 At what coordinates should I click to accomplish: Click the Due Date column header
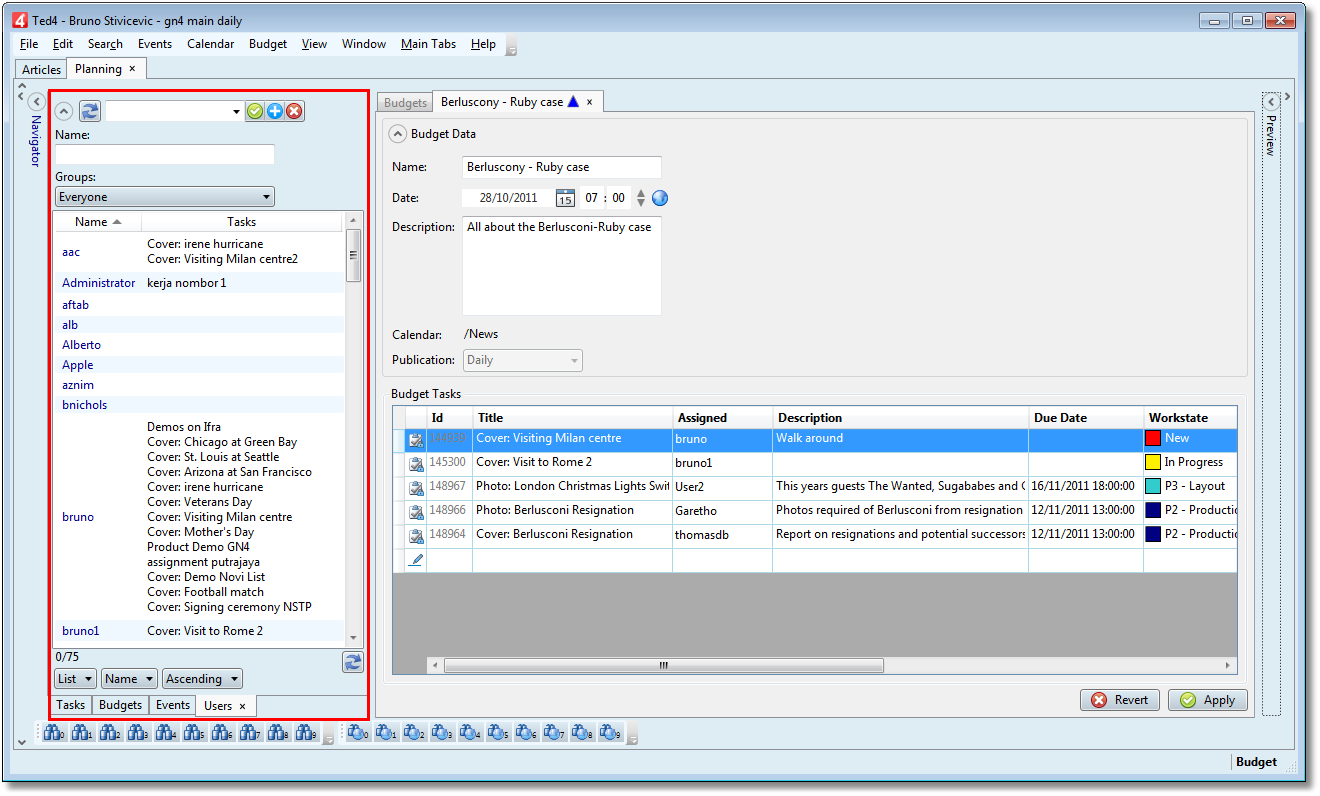coord(1086,418)
